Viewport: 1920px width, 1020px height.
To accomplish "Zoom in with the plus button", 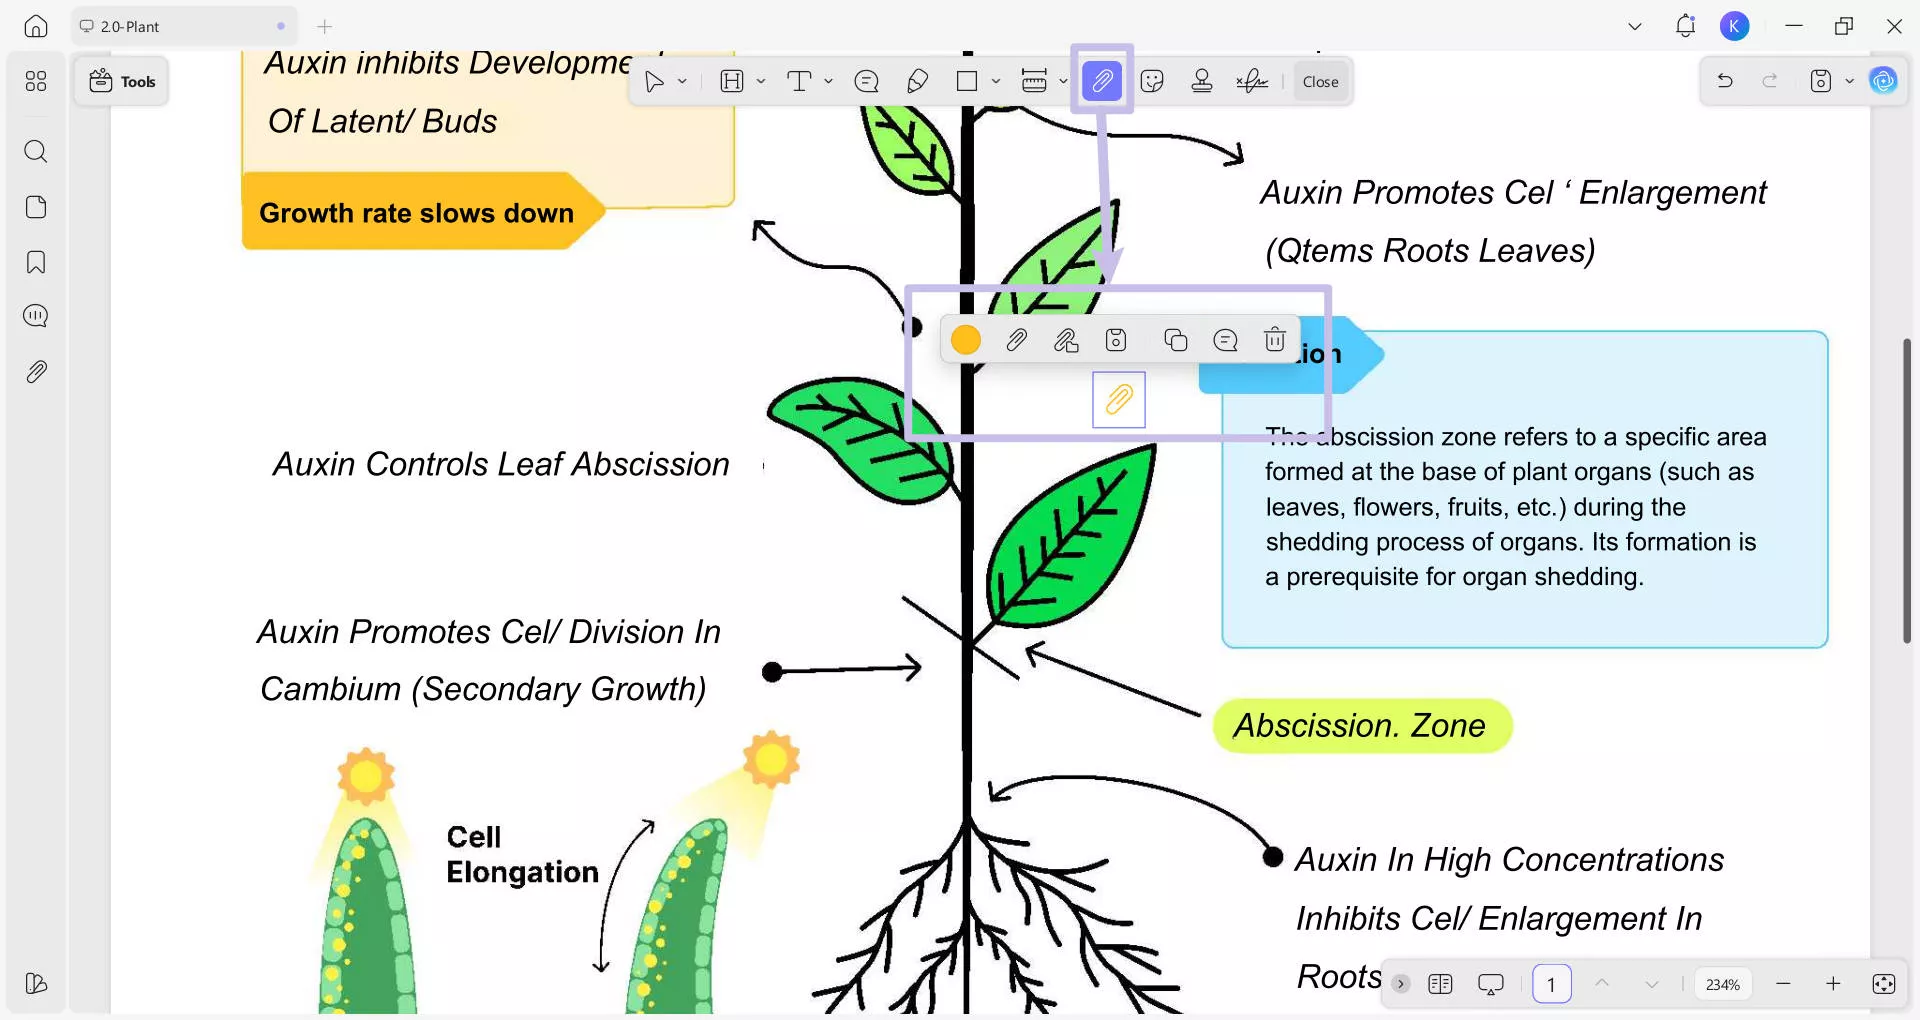I will coord(1833,984).
